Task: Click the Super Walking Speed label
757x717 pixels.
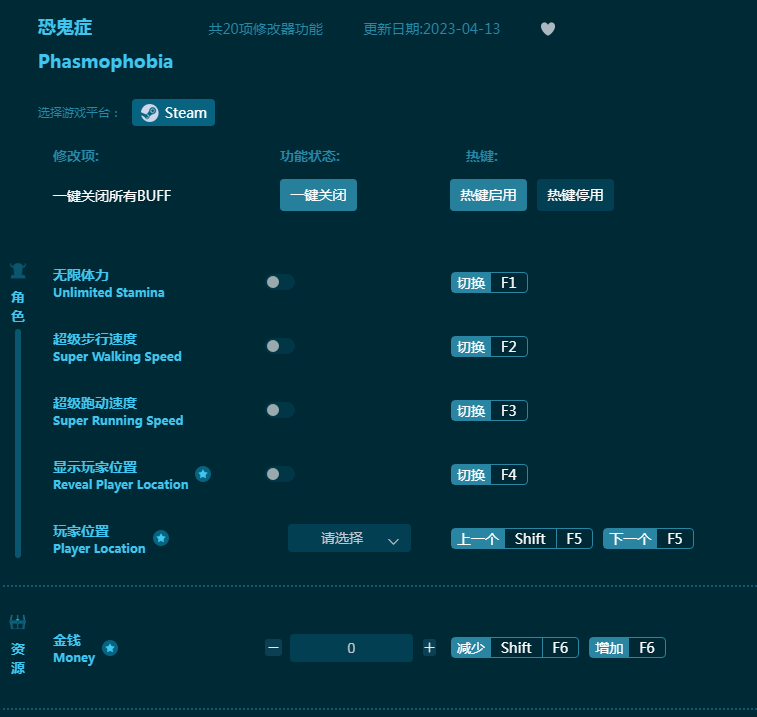Action: [x=117, y=357]
